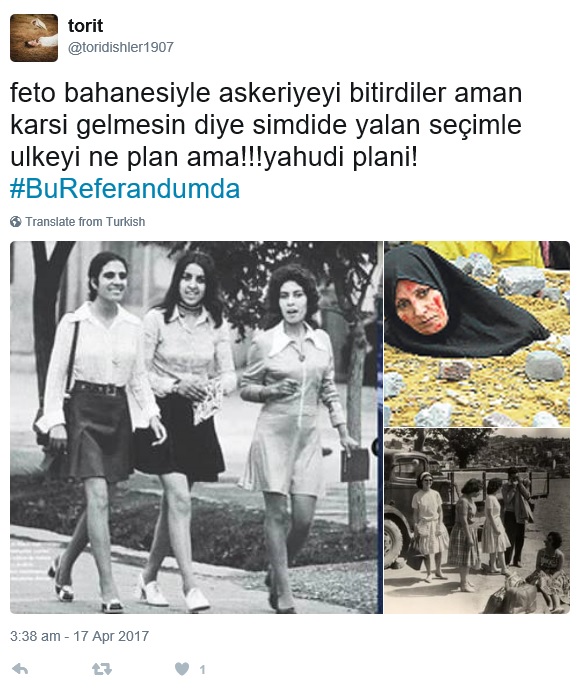Like the tweet with the heart icon

point(182,669)
